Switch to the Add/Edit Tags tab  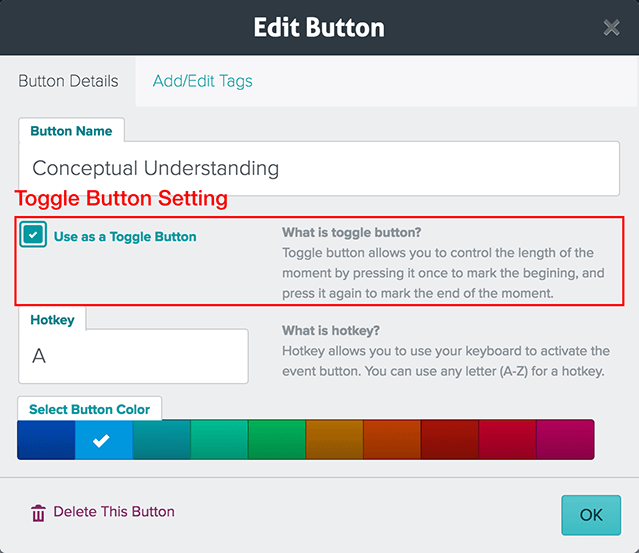coord(203,81)
